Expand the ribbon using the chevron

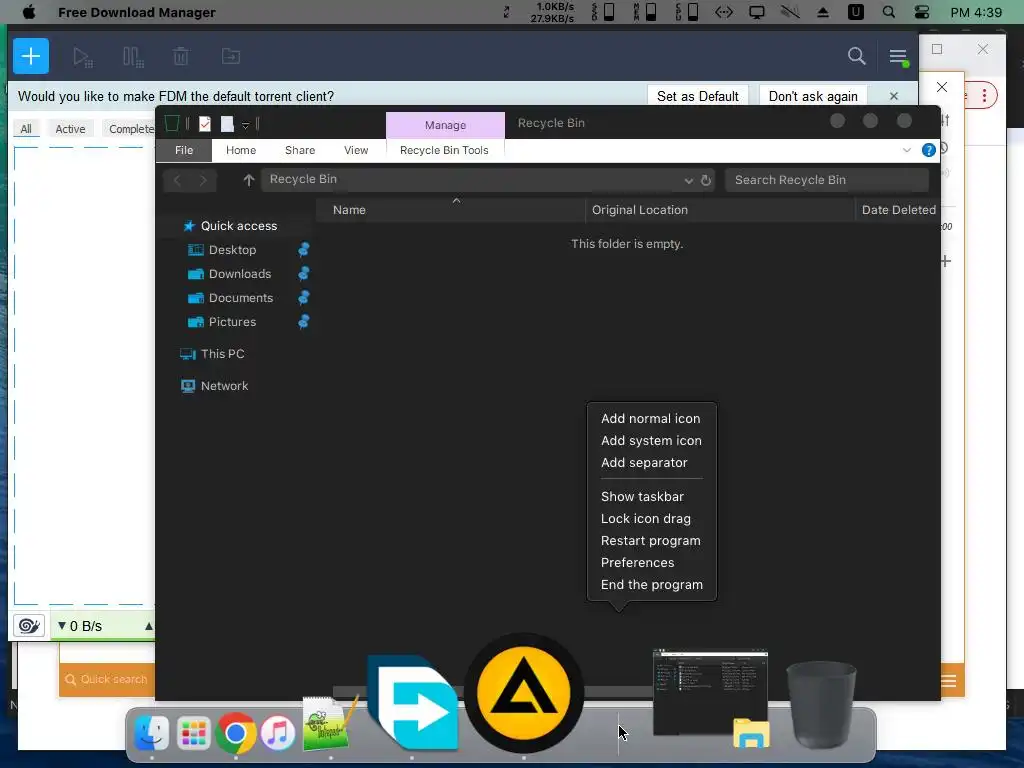(906, 150)
